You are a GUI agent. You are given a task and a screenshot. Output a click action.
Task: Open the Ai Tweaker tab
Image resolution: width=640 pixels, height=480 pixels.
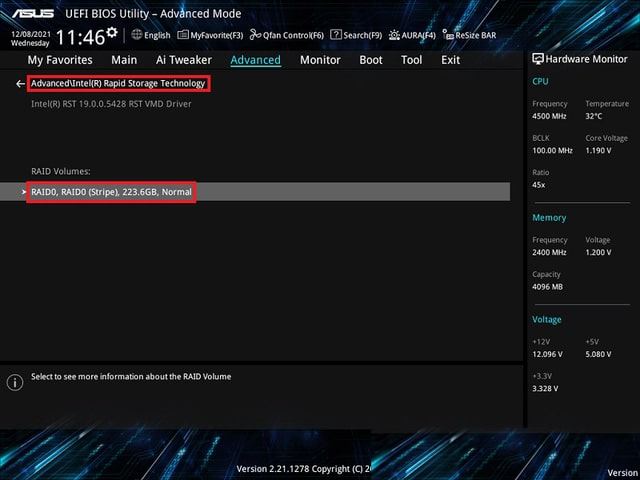click(184, 60)
